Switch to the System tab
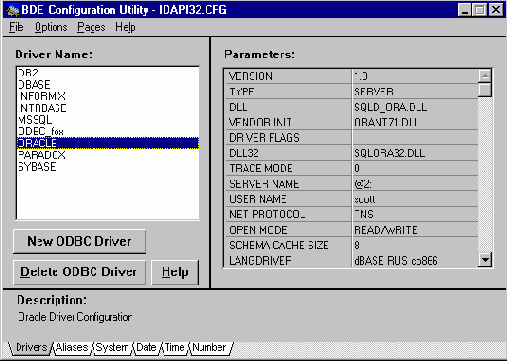Image resolution: width=507 pixels, height=361 pixels. point(112,347)
